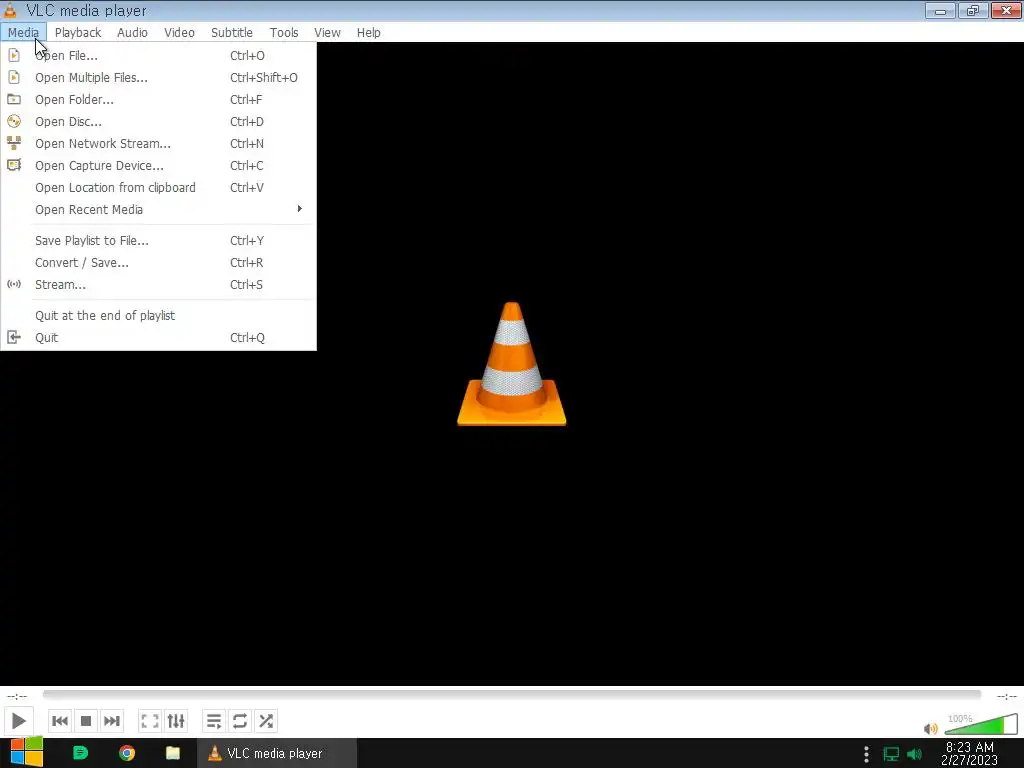Skip to next media in the playlist
The image size is (1024, 768).
[112, 721]
